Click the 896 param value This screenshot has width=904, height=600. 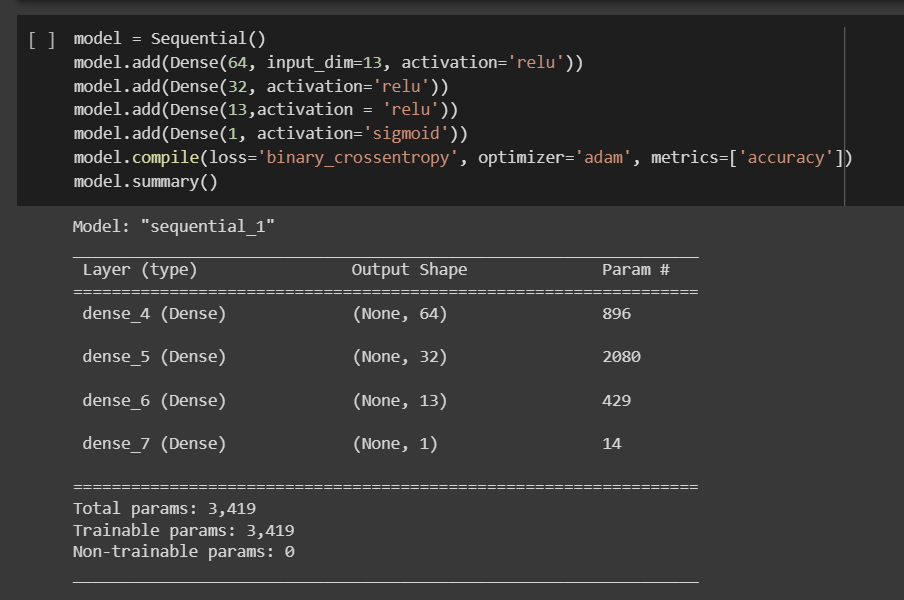616,314
